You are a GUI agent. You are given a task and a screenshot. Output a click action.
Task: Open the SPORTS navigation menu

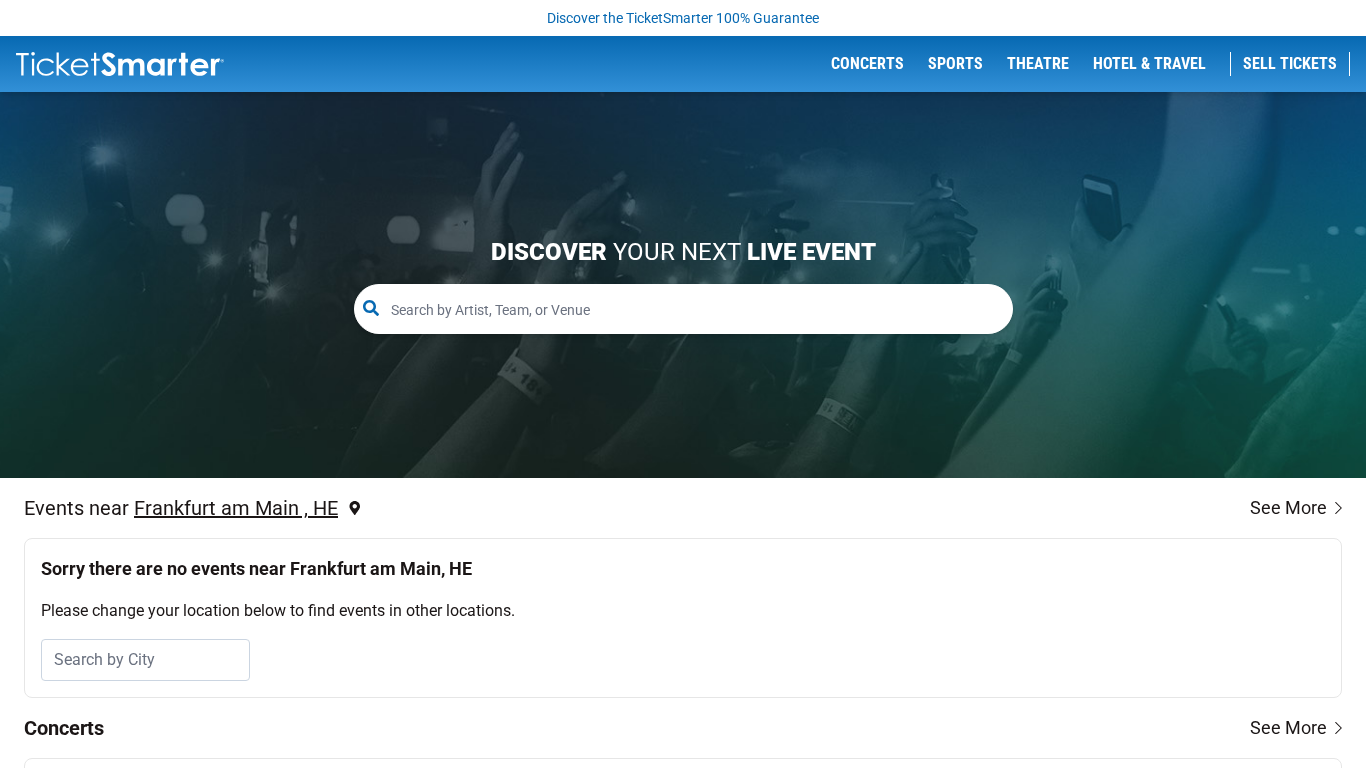pos(955,63)
